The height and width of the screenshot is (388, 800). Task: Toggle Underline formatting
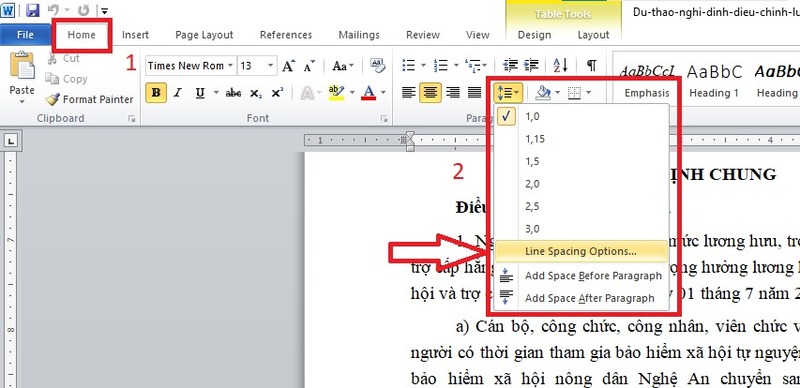click(200, 93)
